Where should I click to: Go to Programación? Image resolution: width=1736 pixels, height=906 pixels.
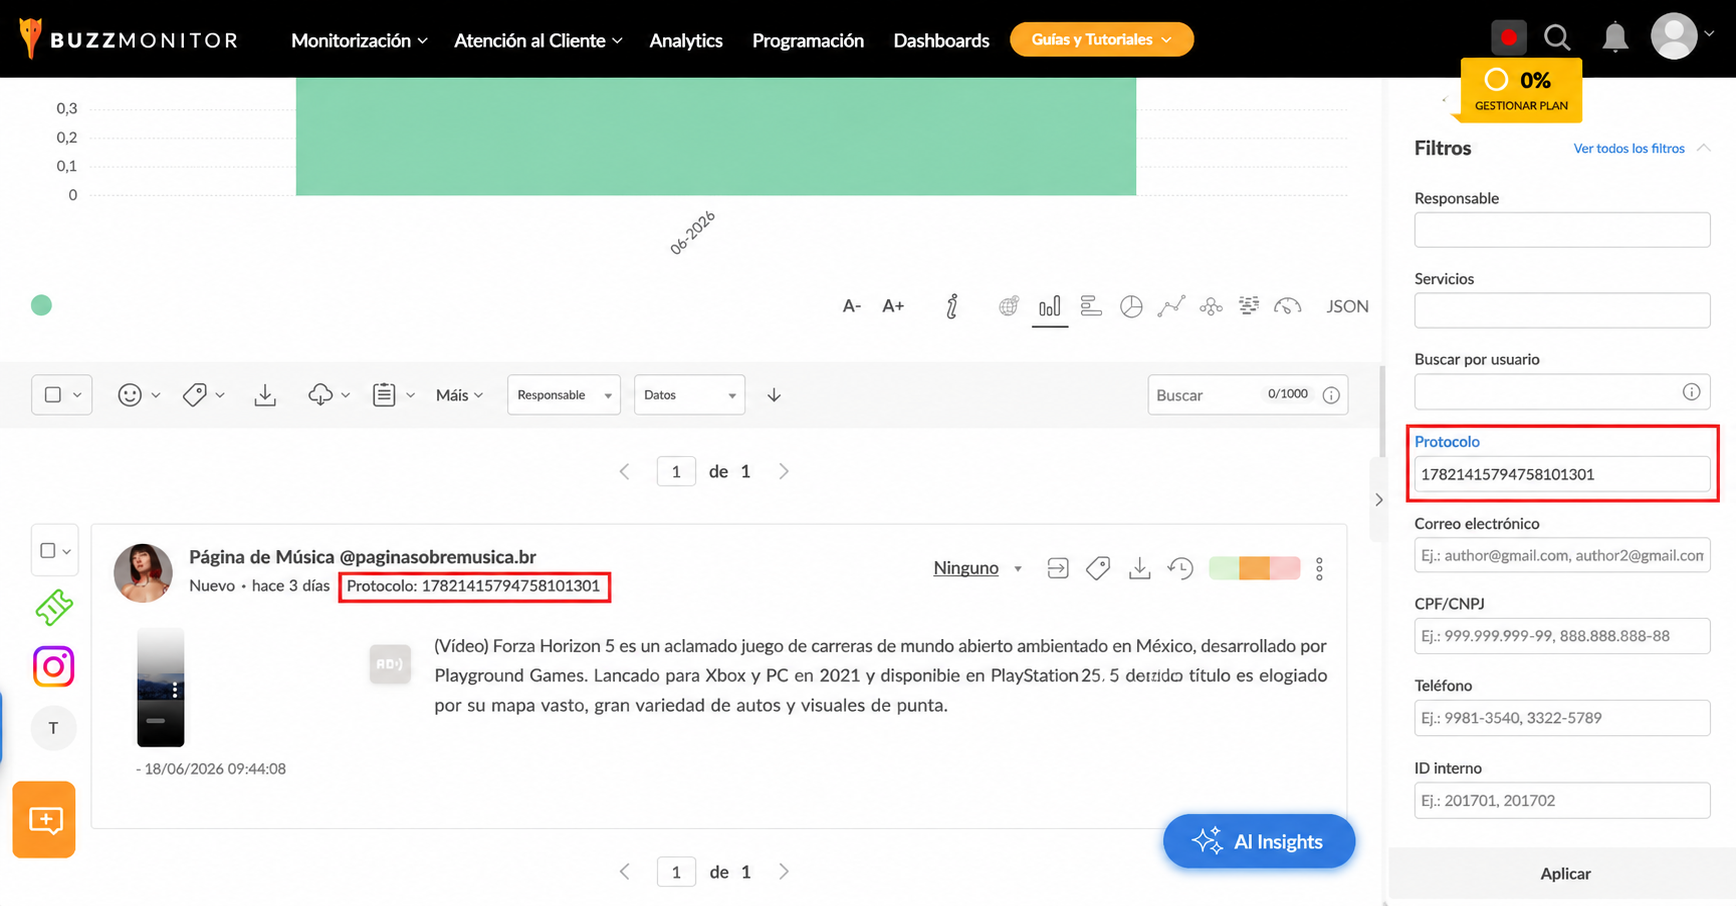808,40
